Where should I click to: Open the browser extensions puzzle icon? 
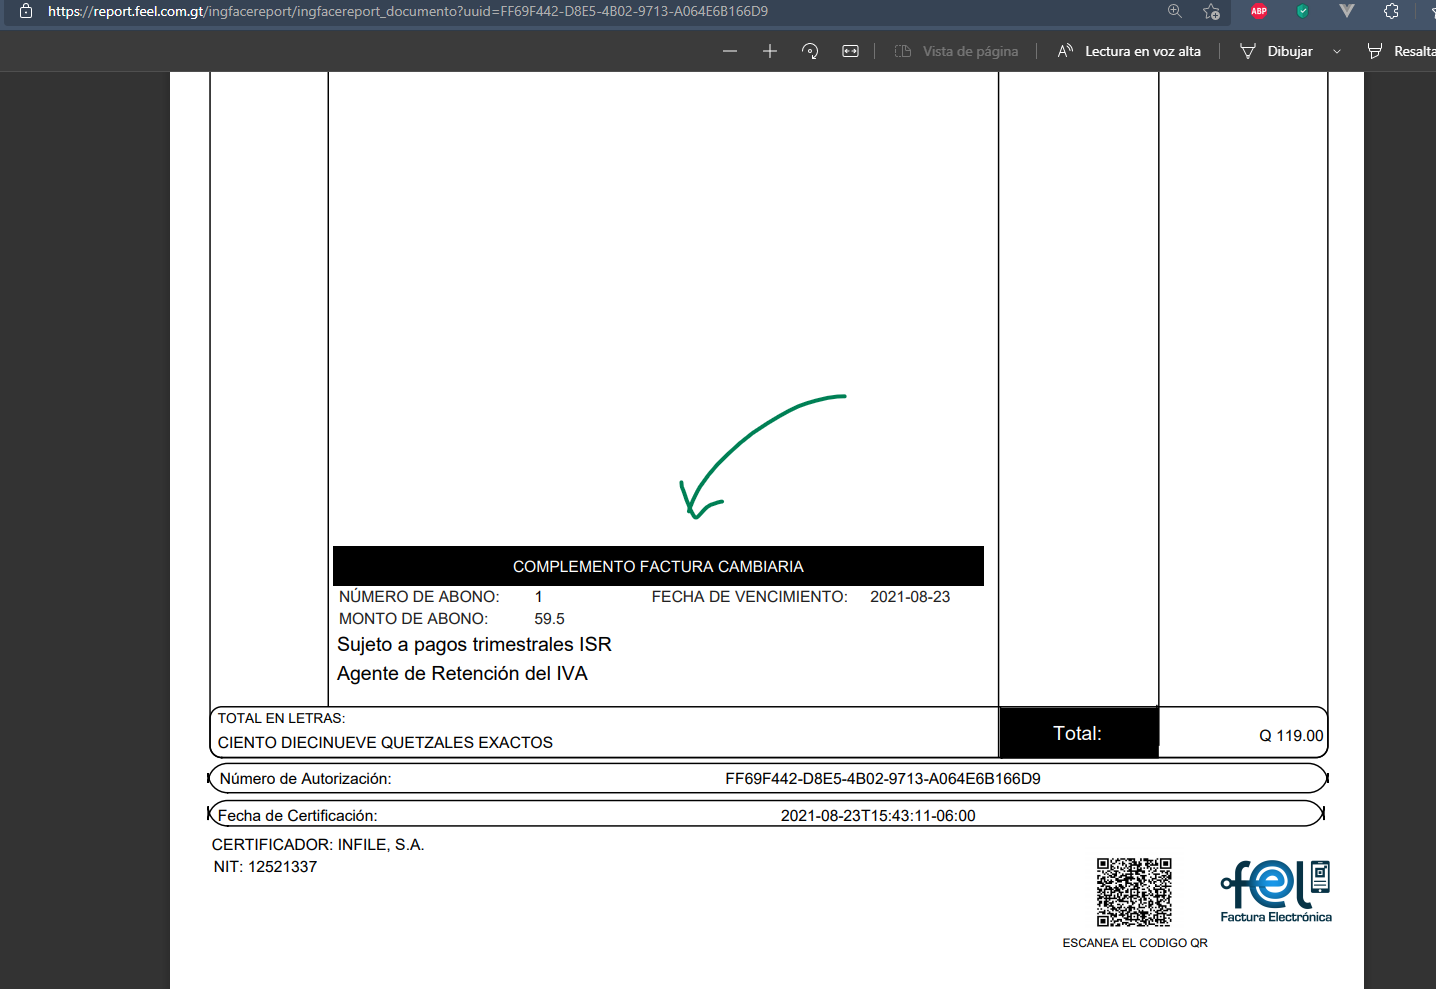[1391, 11]
